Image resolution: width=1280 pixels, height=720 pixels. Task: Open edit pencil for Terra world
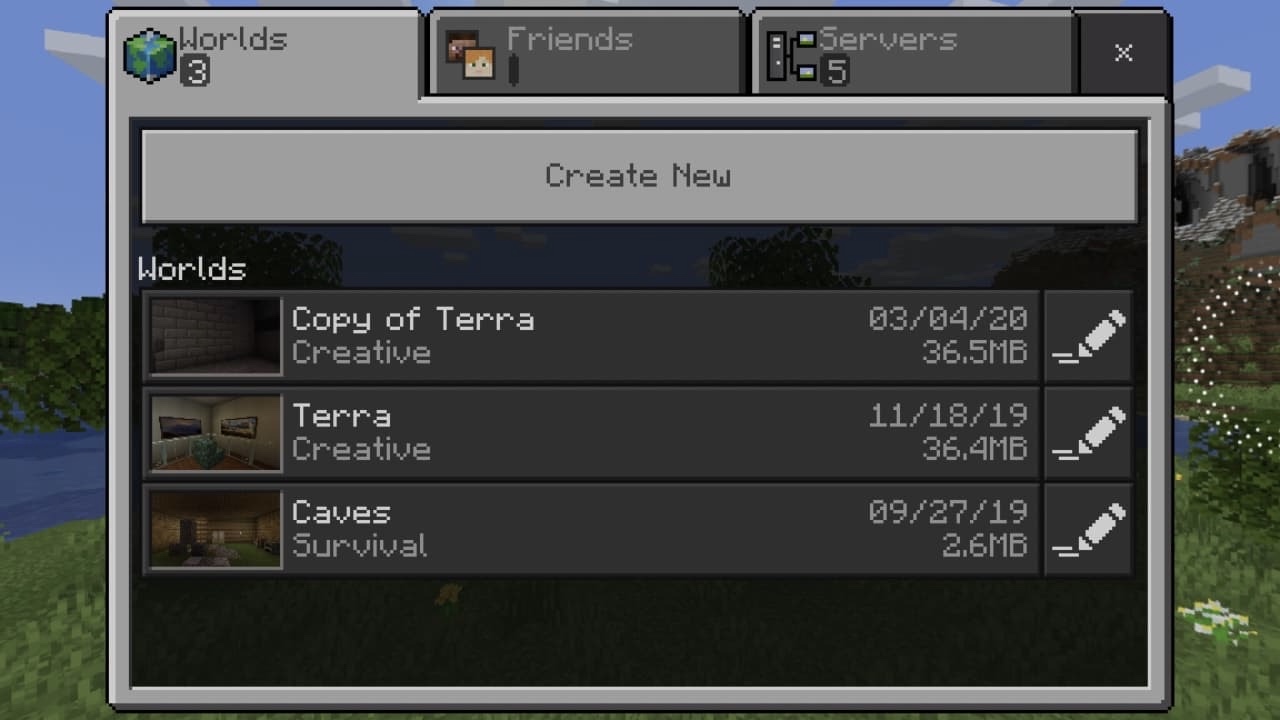pyautogui.click(x=1088, y=433)
